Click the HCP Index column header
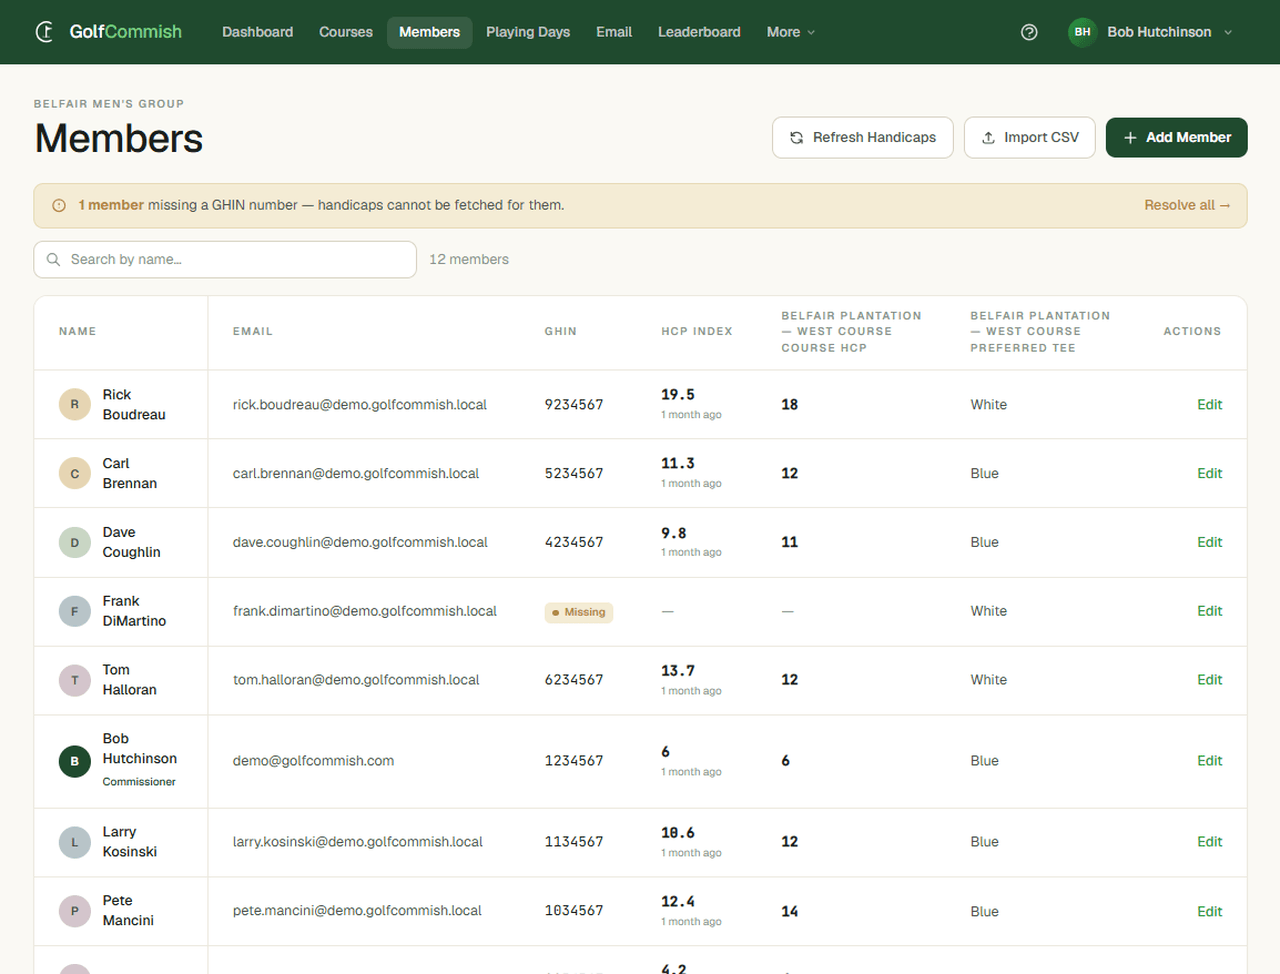The width and height of the screenshot is (1280, 974). click(x=697, y=332)
